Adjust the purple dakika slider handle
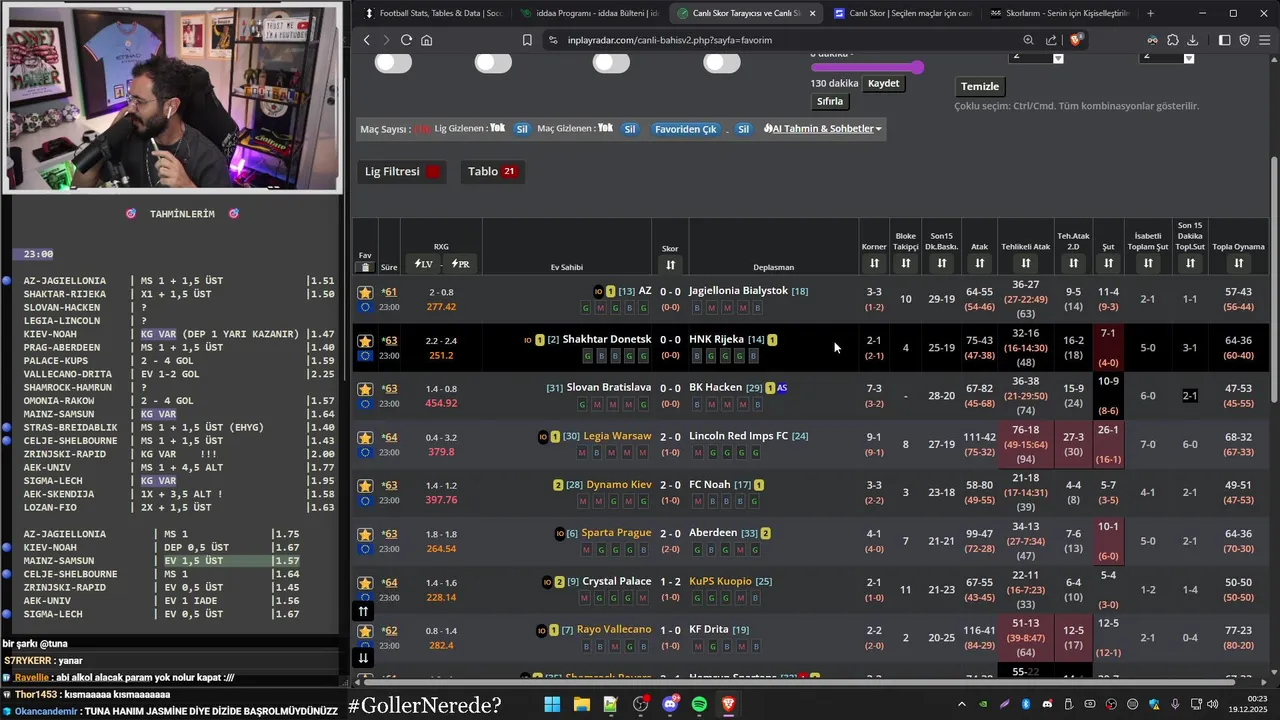This screenshot has height=720, width=1280. [917, 66]
